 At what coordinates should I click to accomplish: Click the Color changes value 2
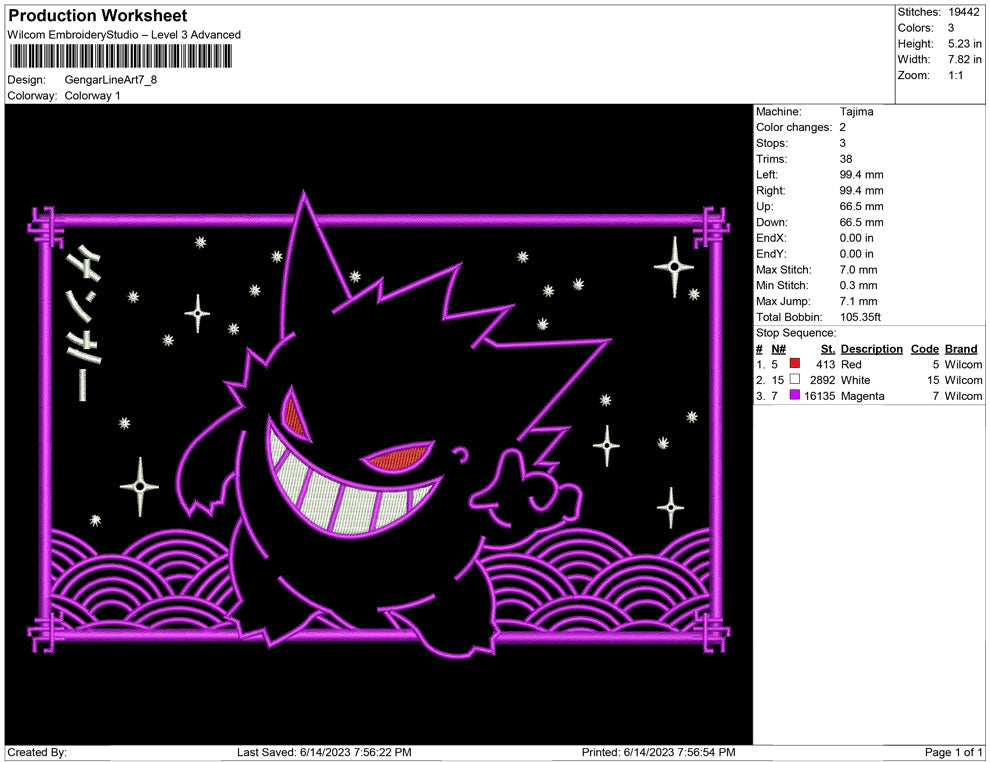point(840,127)
